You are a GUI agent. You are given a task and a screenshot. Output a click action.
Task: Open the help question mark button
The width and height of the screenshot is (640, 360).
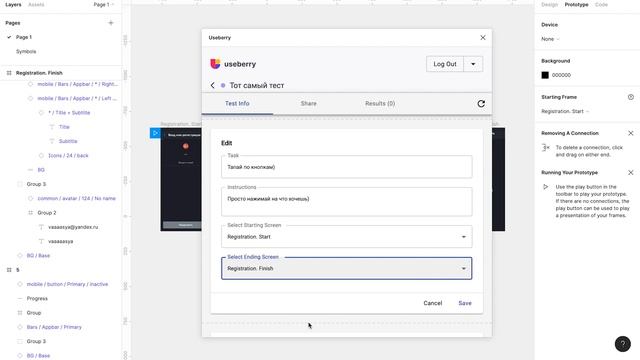pyautogui.click(x=622, y=344)
